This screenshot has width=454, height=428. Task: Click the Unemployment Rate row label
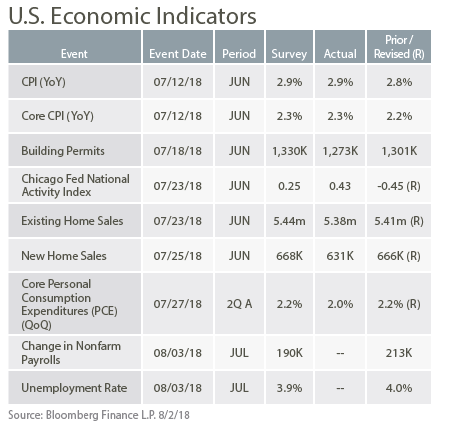pos(74,388)
